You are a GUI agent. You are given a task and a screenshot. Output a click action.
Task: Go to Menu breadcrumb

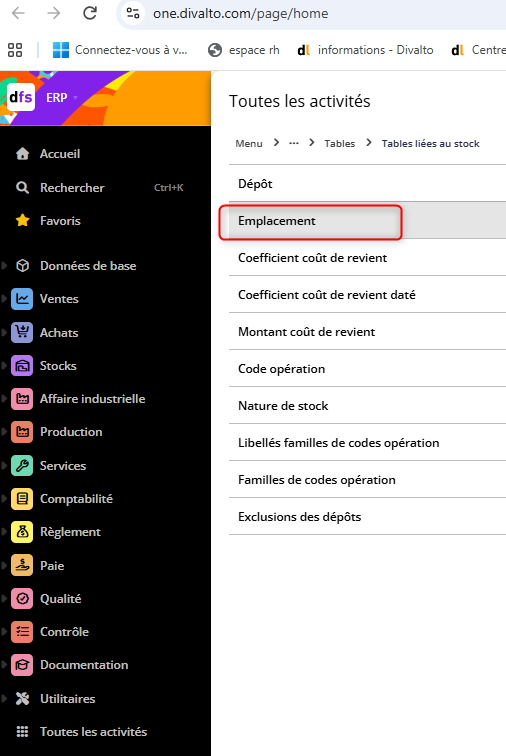click(x=249, y=144)
